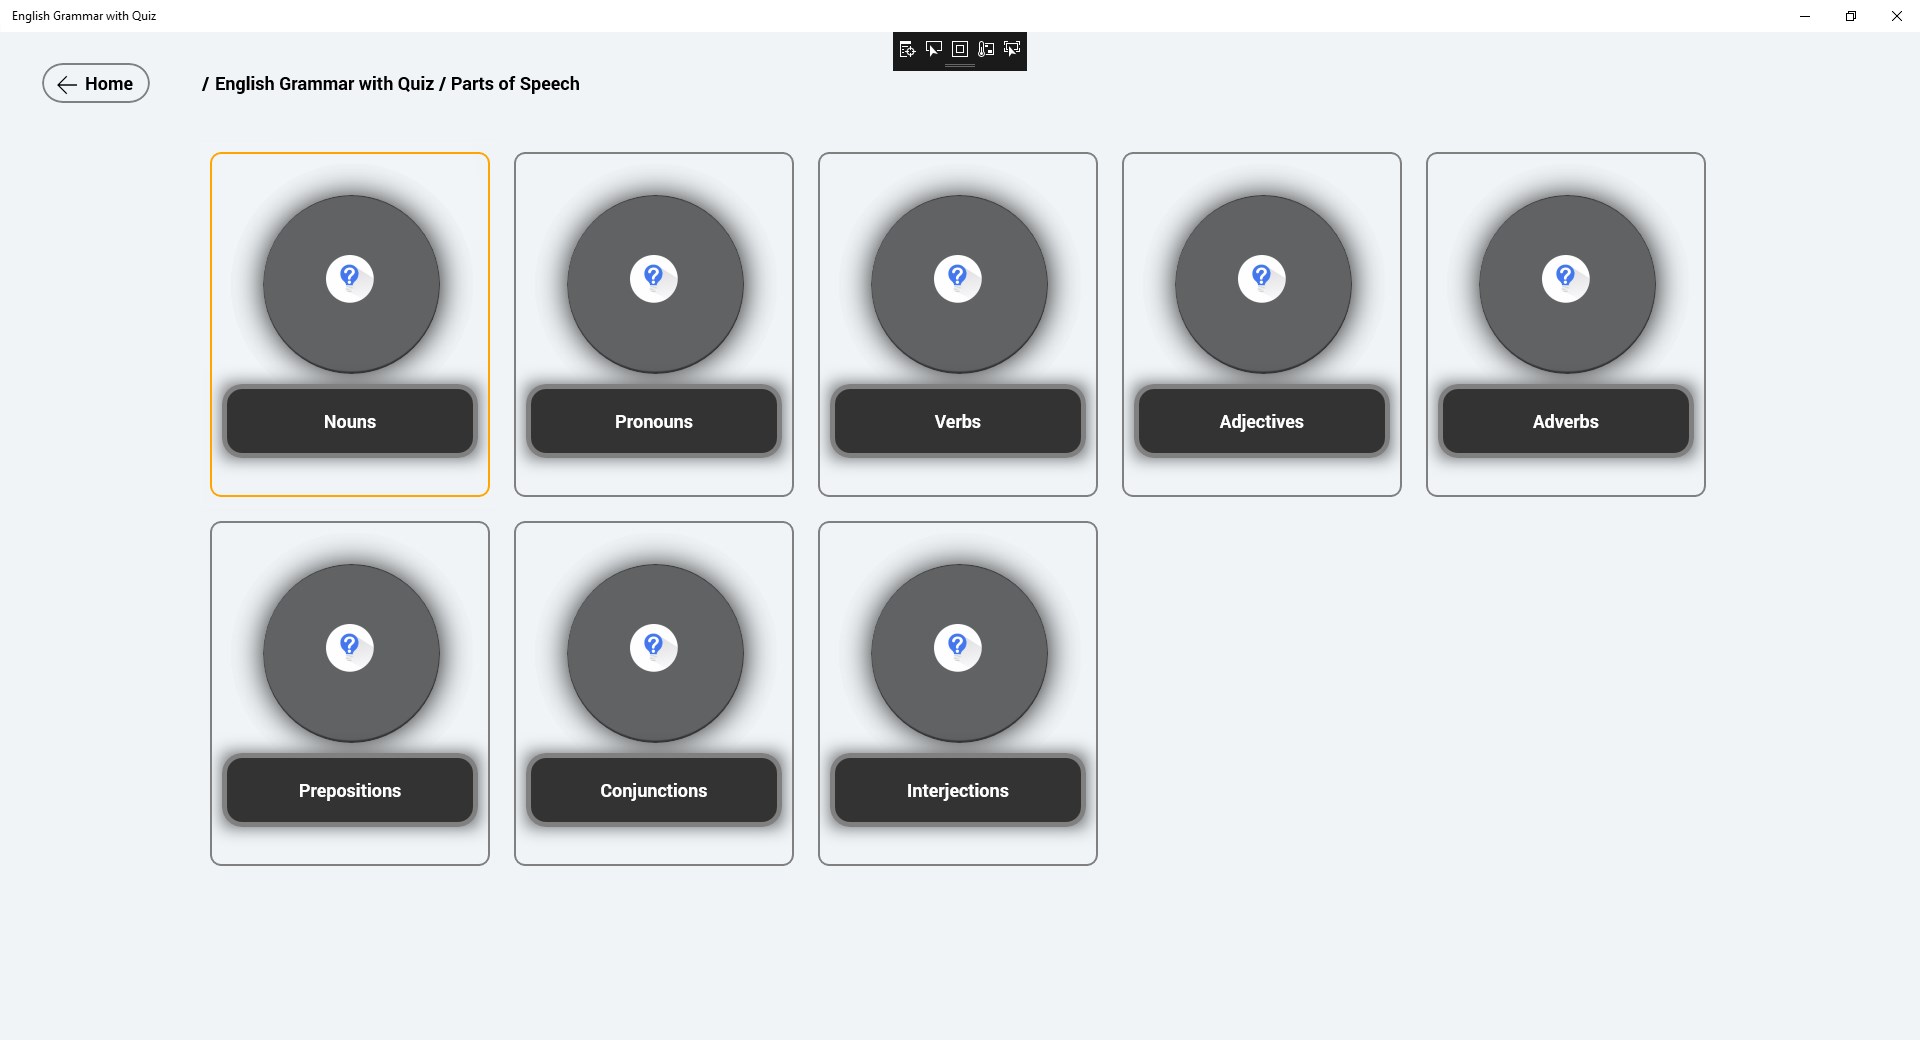Click the debug toolbar collapse handle
Image resolution: width=1920 pixels, height=1040 pixels.
(960, 66)
